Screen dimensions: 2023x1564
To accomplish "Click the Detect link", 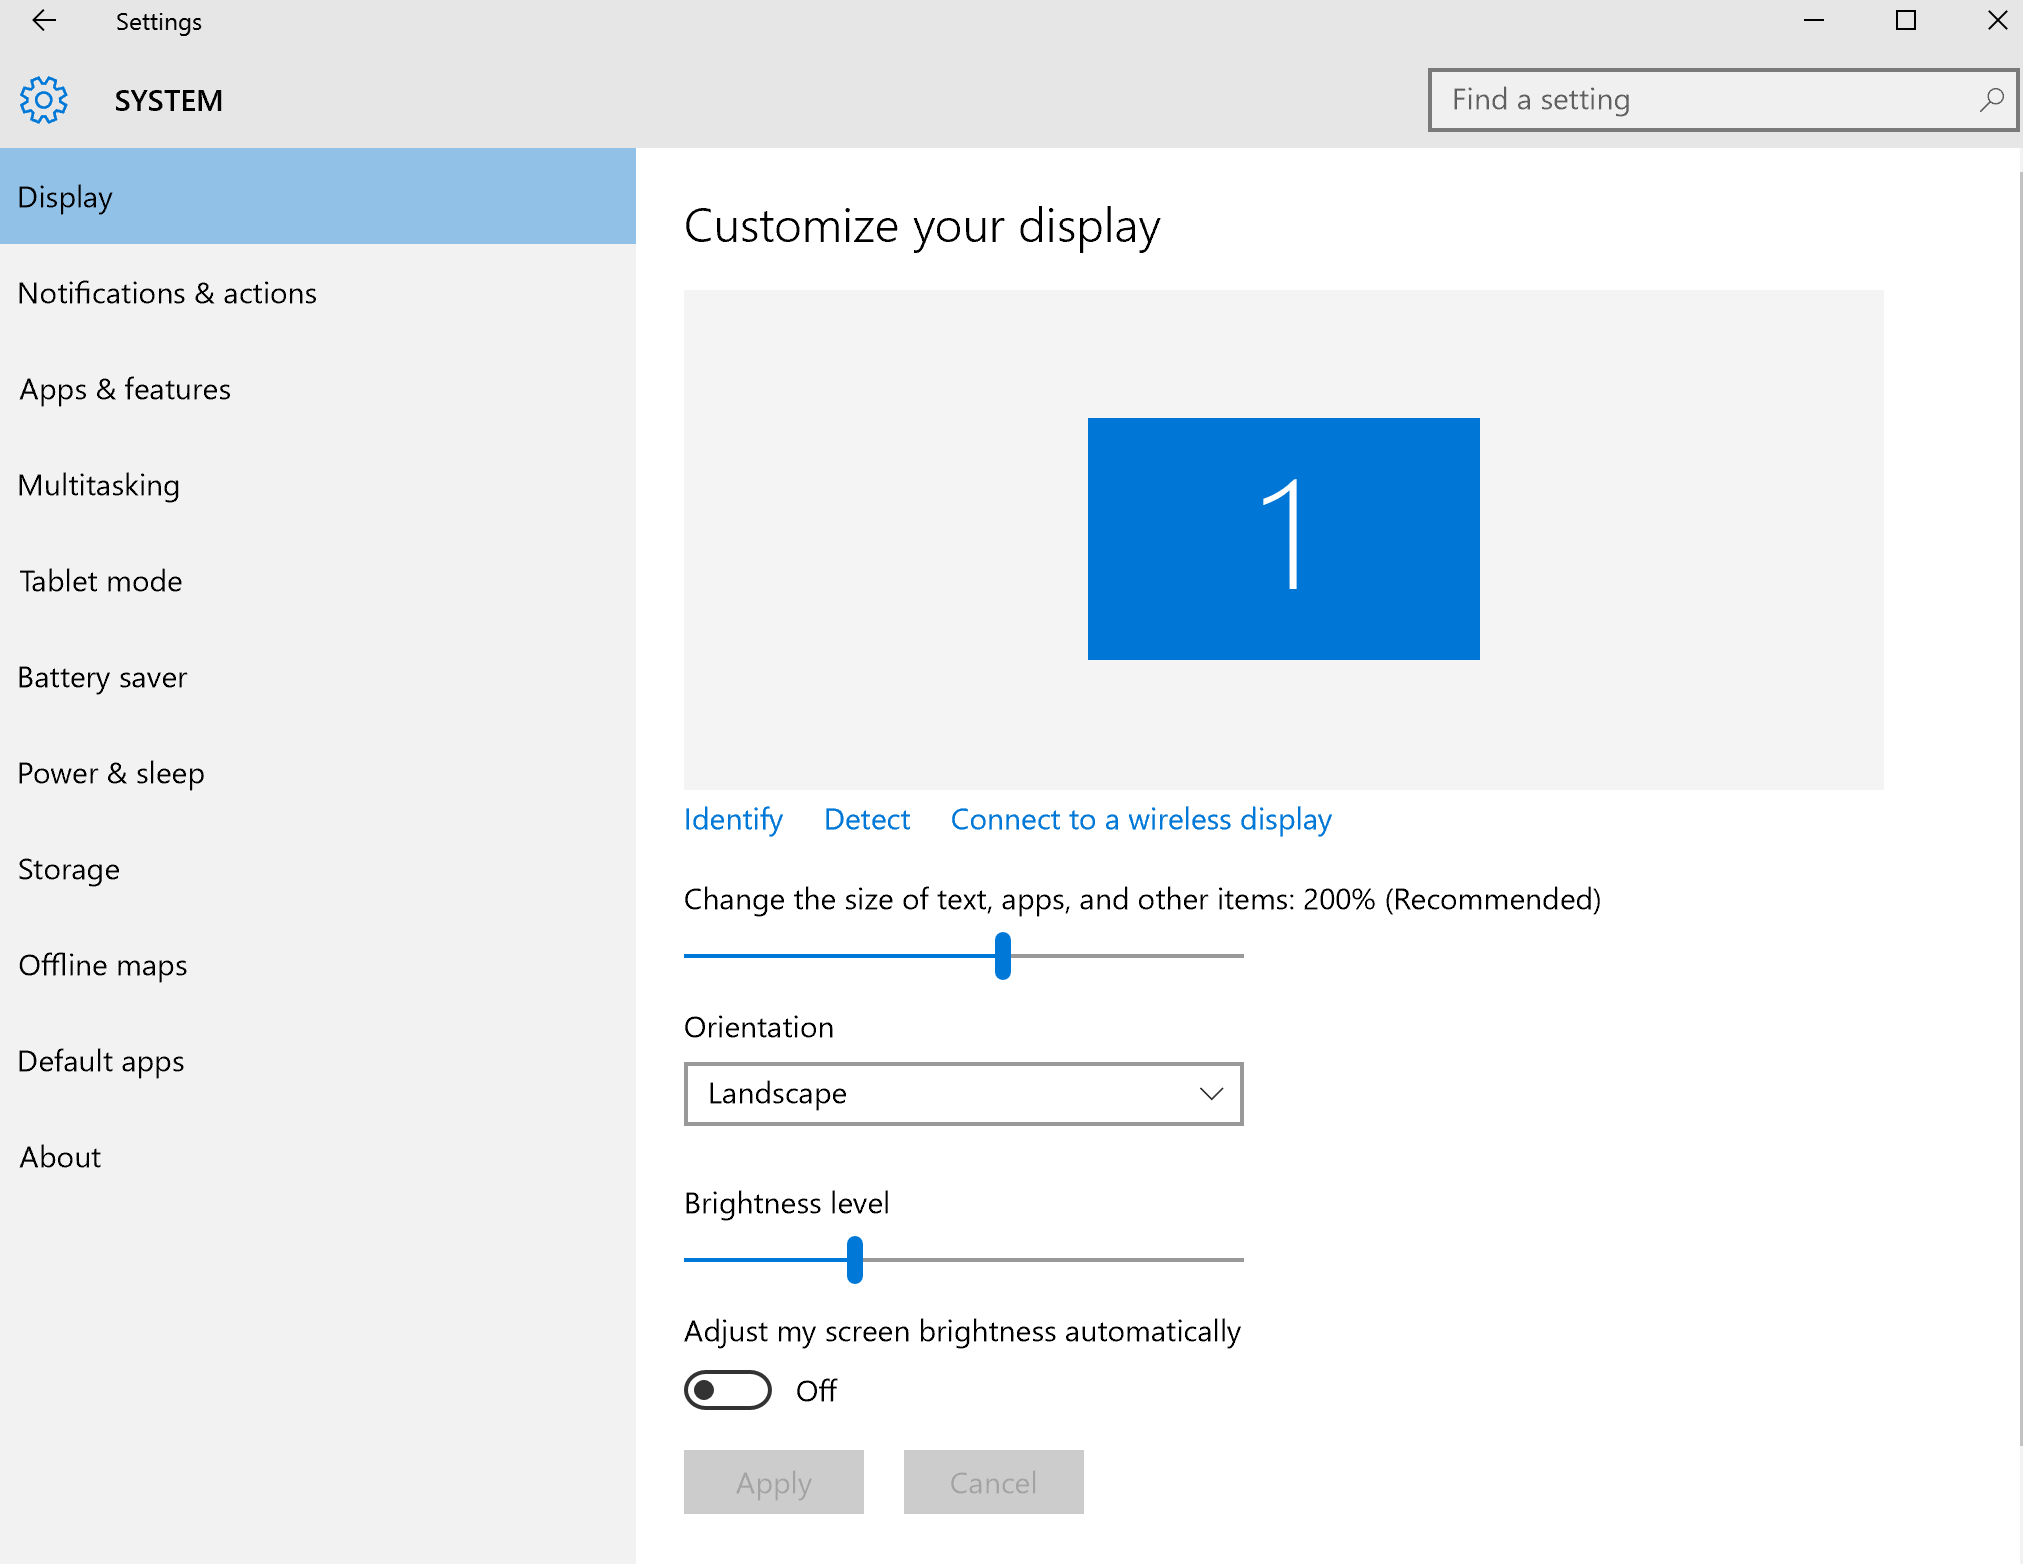I will 867,820.
